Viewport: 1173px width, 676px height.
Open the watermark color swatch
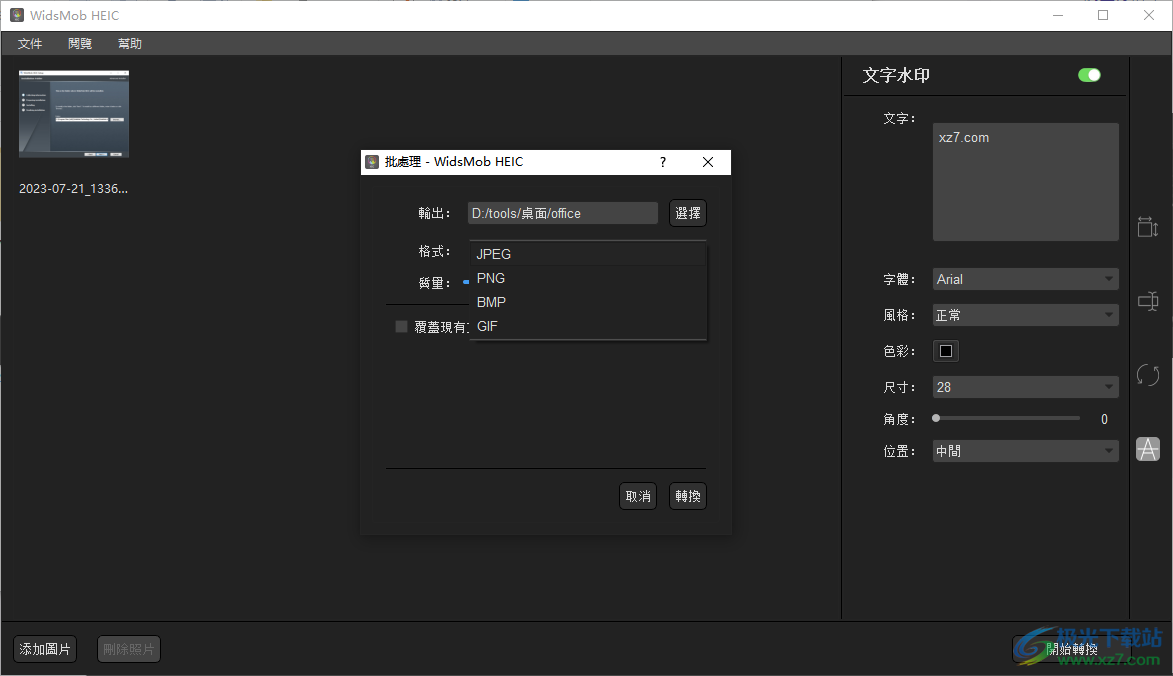pyautogui.click(x=946, y=351)
